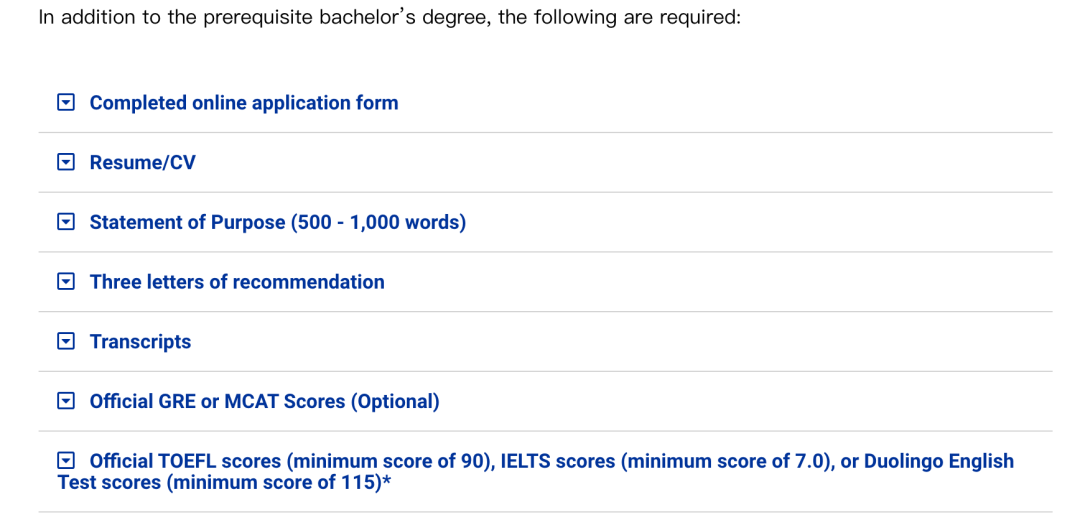
Task: Open Statement of Purpose (500 - 1,000 words)
Action: [x=278, y=222]
